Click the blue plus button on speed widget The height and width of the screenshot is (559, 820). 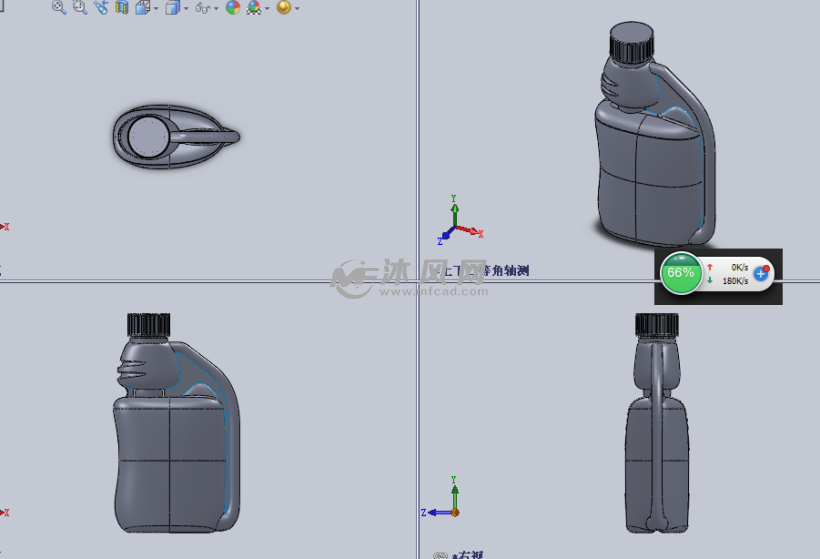pyautogui.click(x=761, y=273)
